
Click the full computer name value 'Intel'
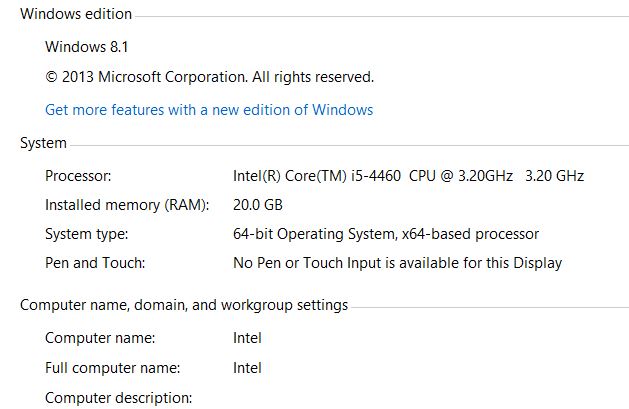(x=247, y=368)
